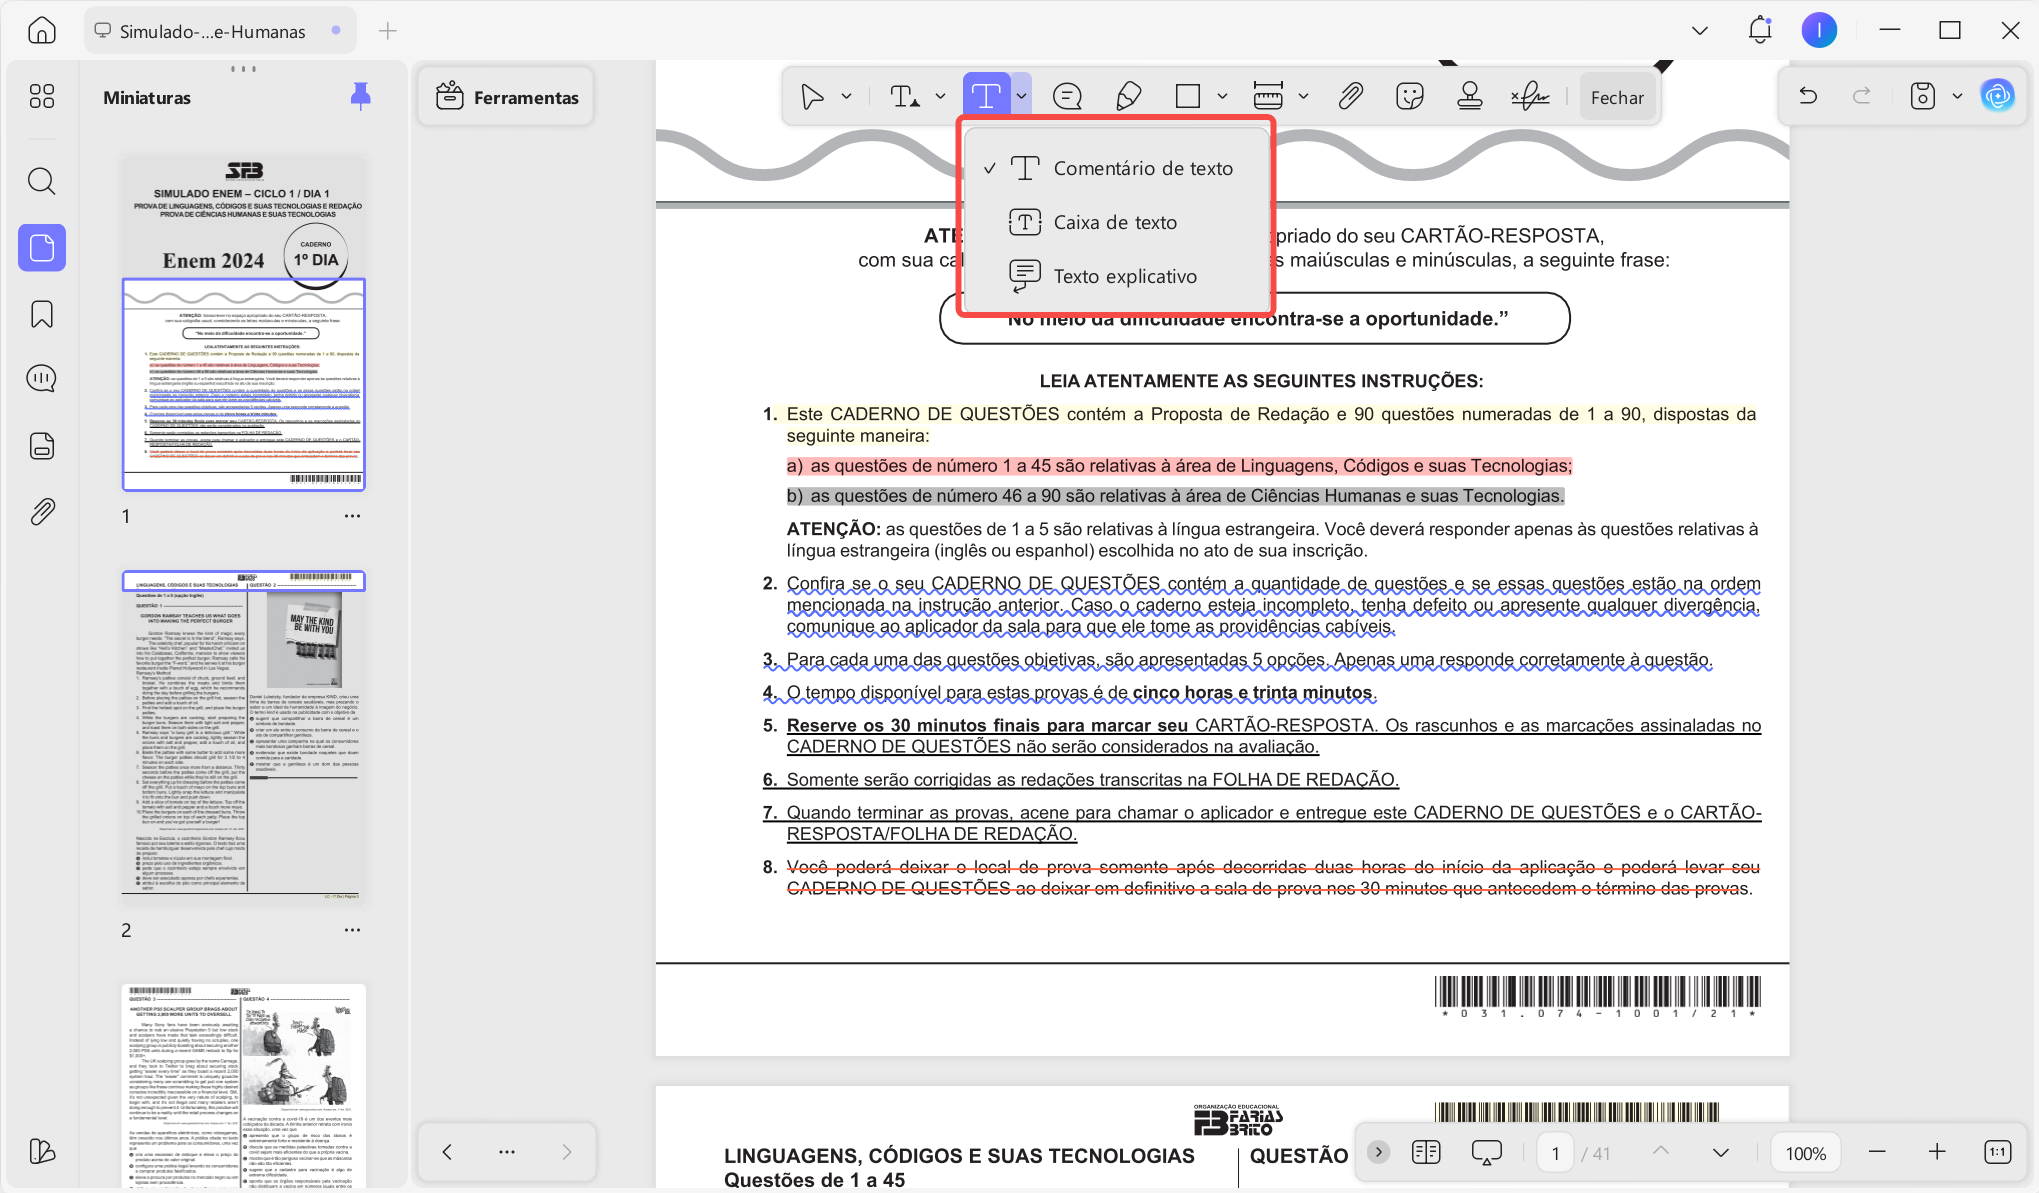The height and width of the screenshot is (1193, 2039).
Task: Collapse the Text comment dropdown arrow
Action: [1021, 96]
